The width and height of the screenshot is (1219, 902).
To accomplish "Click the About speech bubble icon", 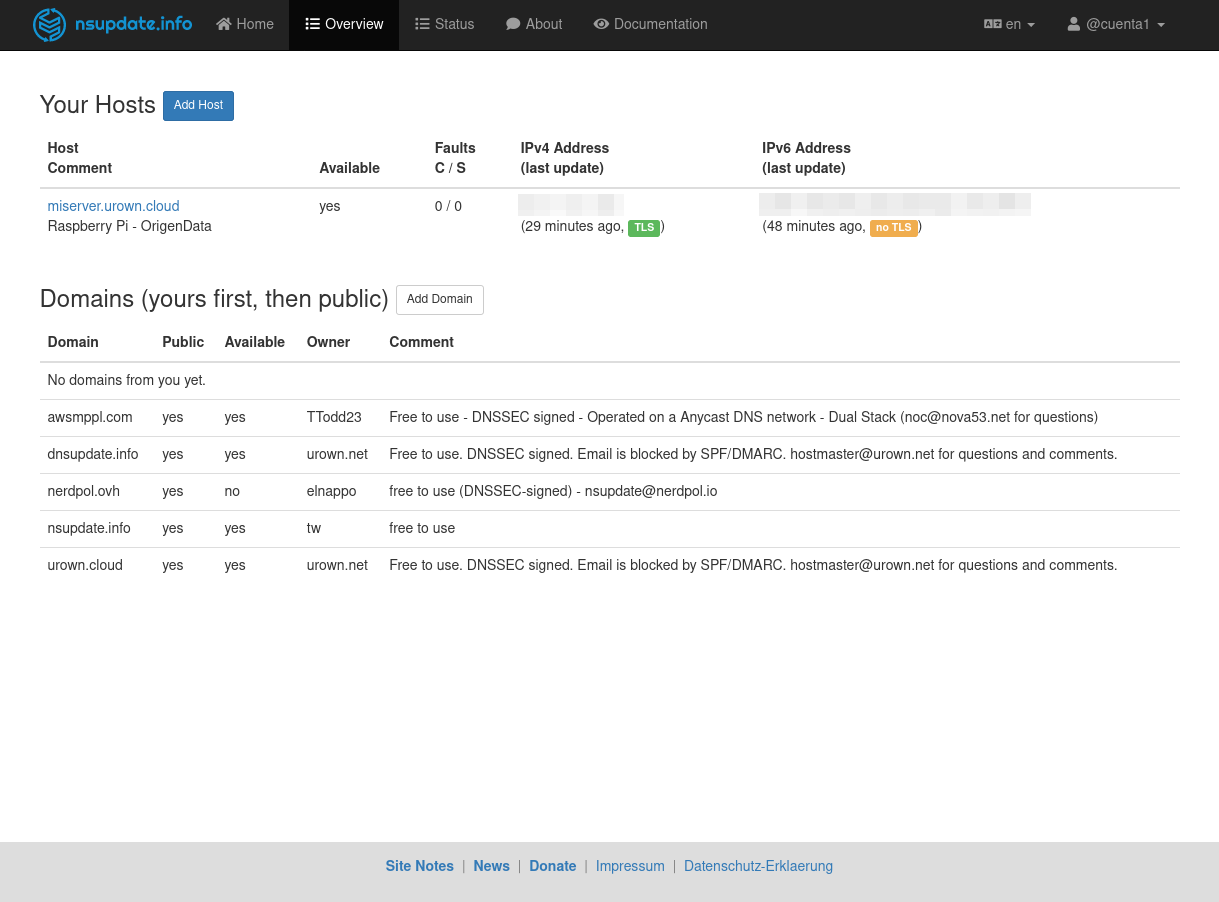I will point(513,24).
